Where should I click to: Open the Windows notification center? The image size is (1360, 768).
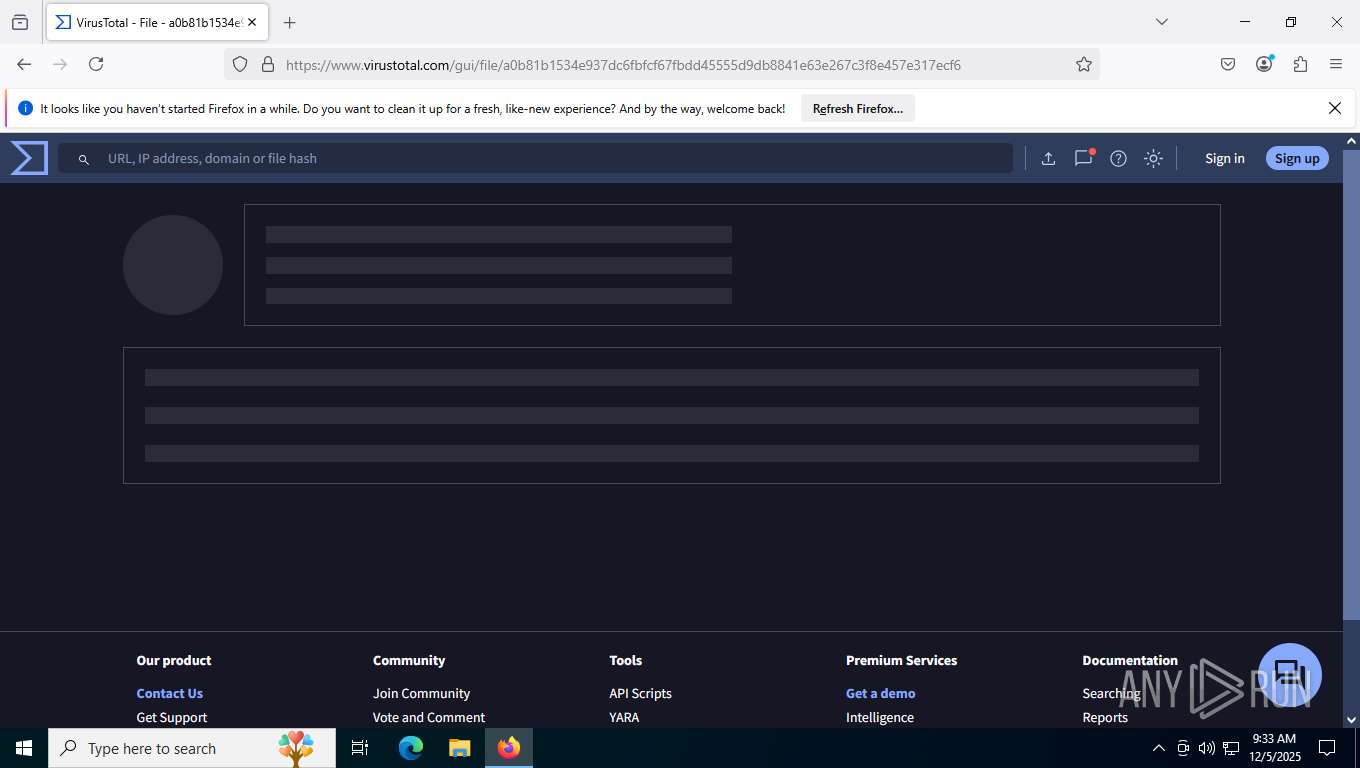(1327, 748)
